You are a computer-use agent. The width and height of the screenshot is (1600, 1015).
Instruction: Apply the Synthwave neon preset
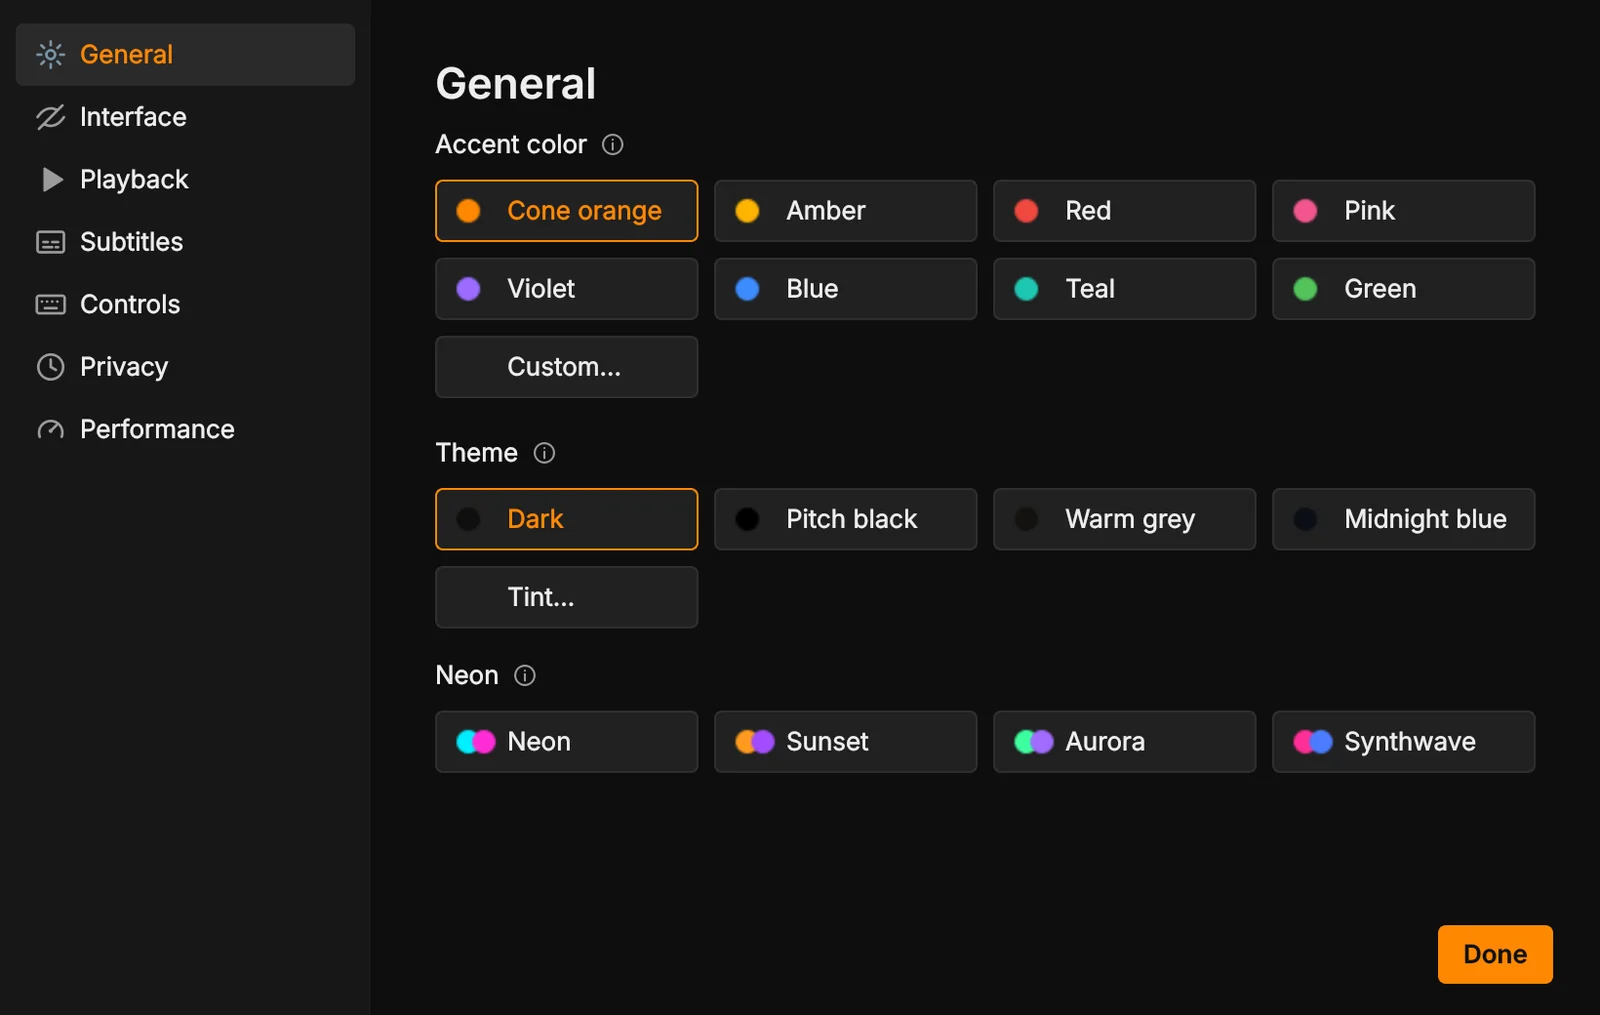[1404, 742]
